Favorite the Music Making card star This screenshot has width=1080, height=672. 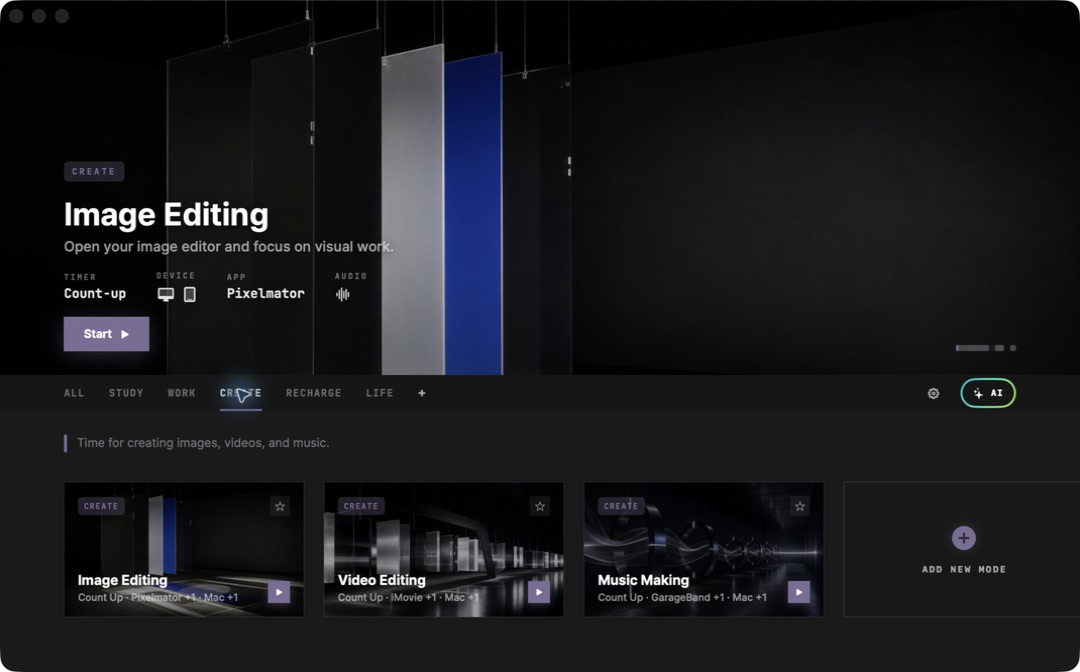pos(800,506)
